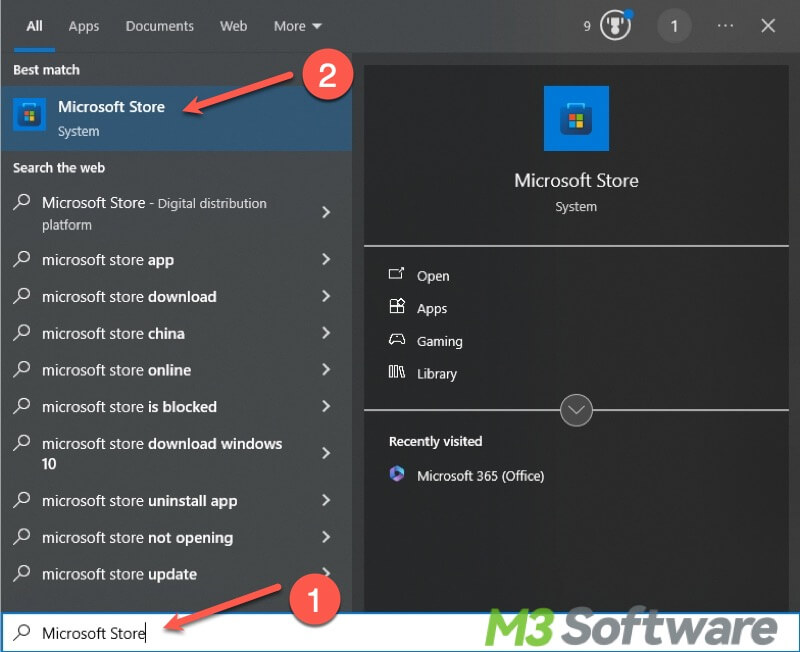The image size is (800, 652).
Task: Click search icon beside microsoft store download
Action: pyautogui.click(x=21, y=296)
